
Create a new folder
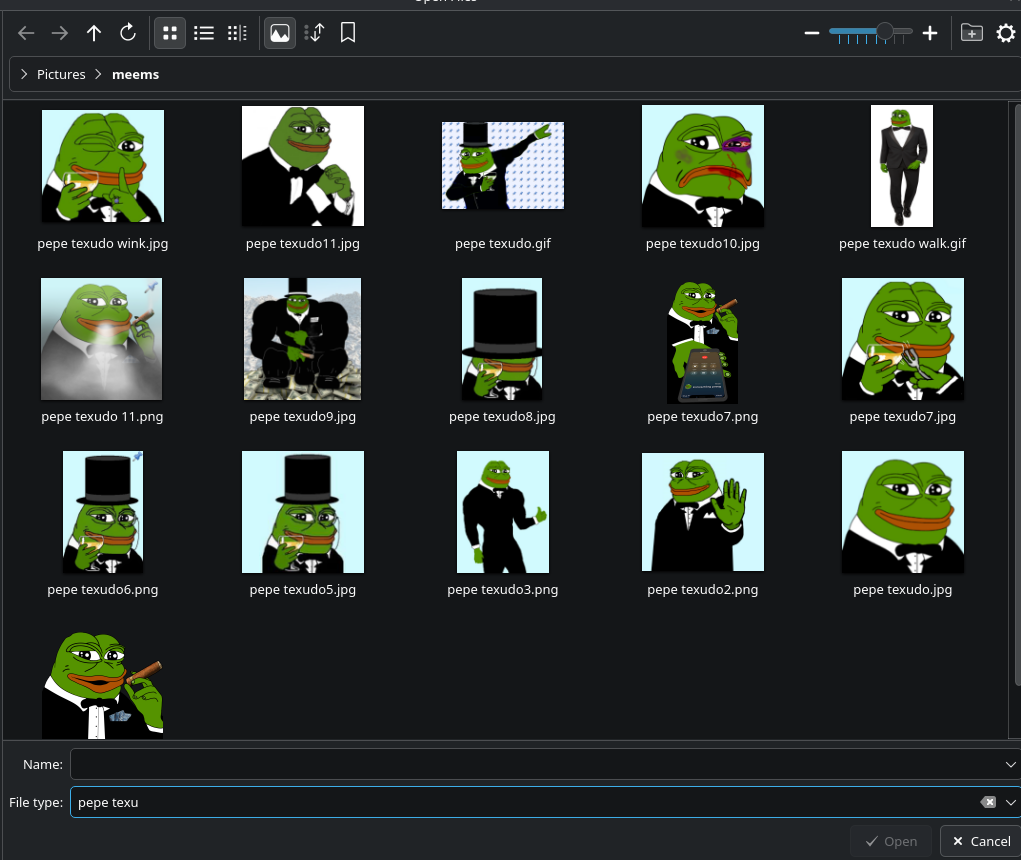pos(972,33)
